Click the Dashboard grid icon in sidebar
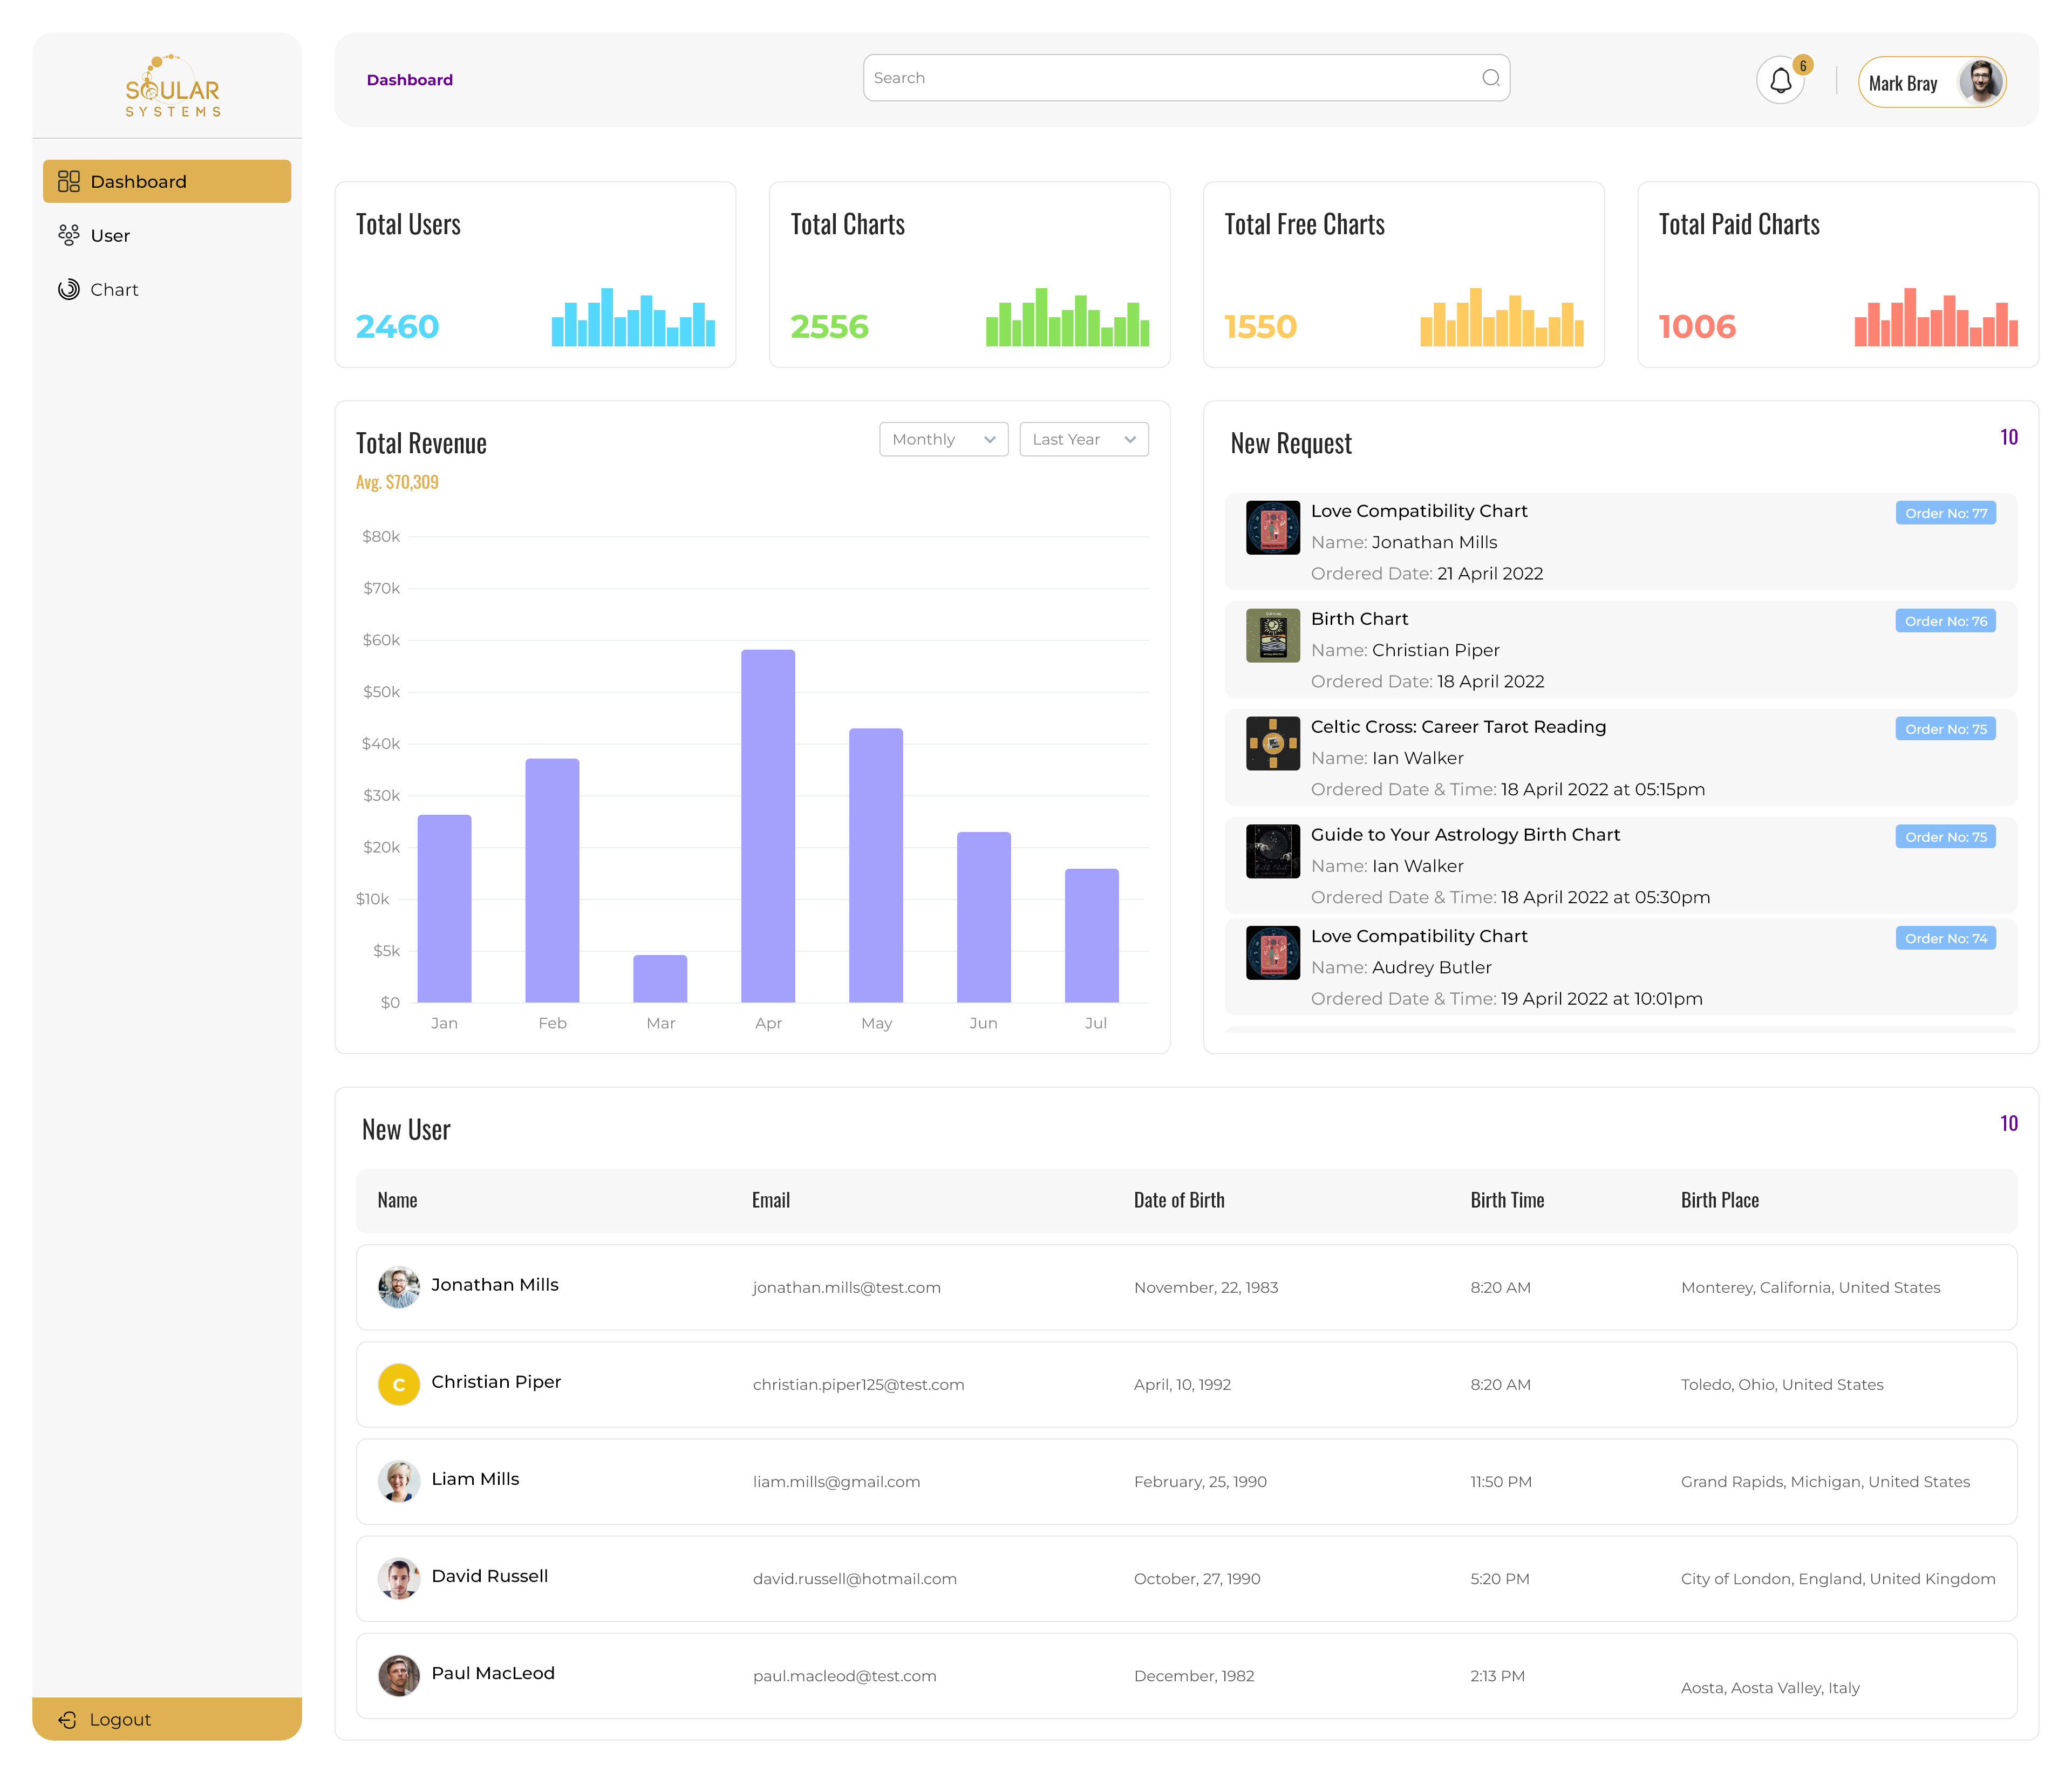Viewport: 2072px width, 1773px height. 68,181
